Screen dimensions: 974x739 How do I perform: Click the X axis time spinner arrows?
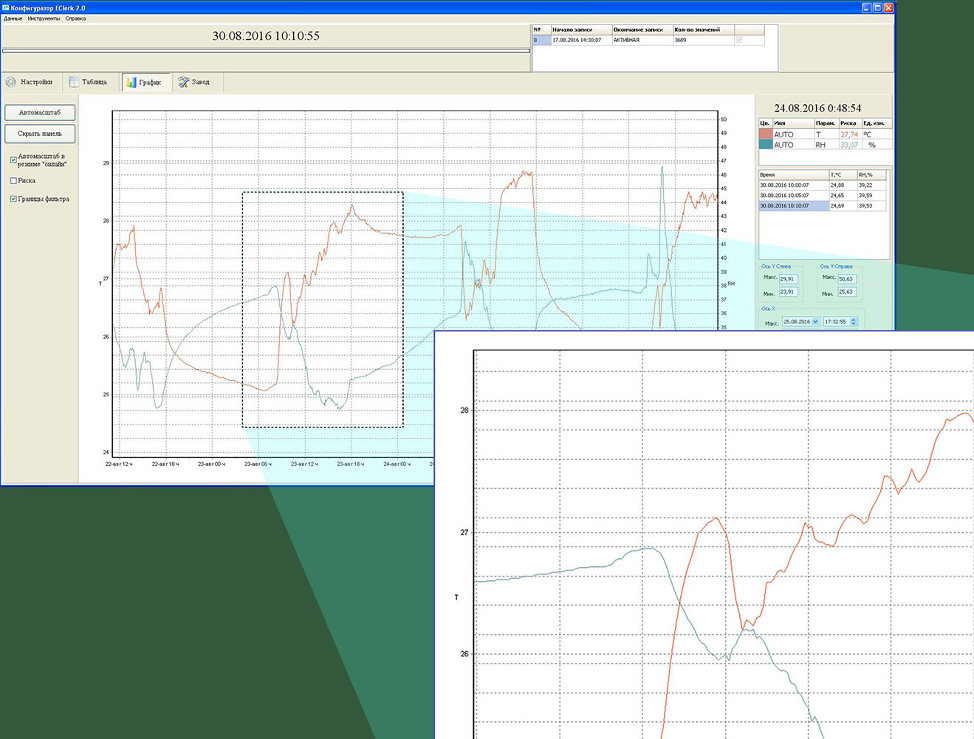(x=855, y=322)
